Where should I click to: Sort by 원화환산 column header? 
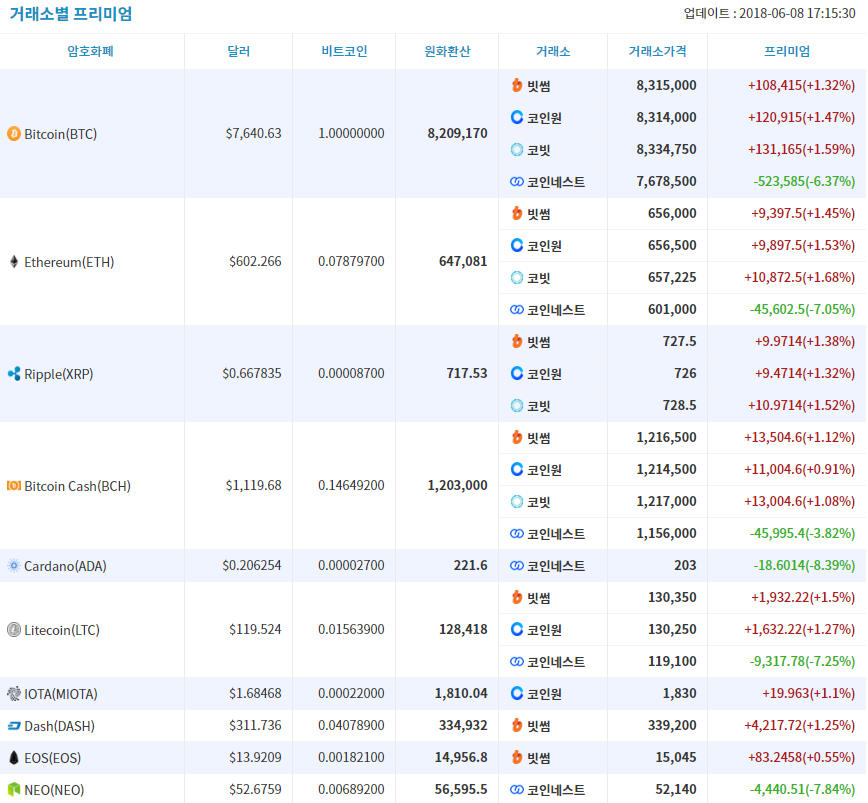click(x=447, y=51)
